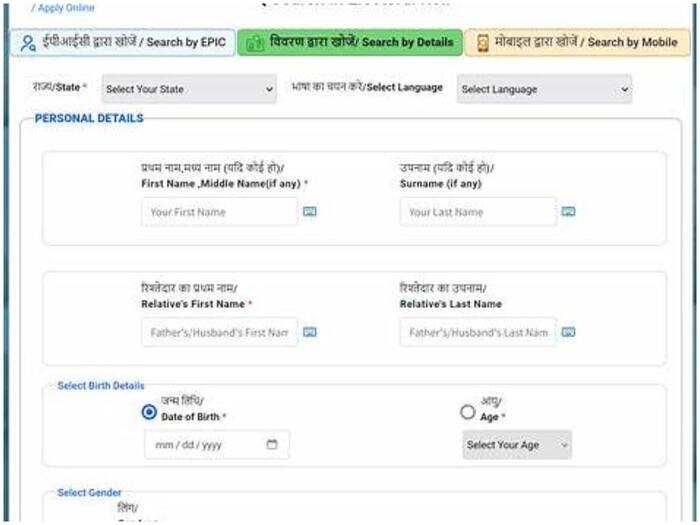Select the Age radio button

(x=468, y=411)
